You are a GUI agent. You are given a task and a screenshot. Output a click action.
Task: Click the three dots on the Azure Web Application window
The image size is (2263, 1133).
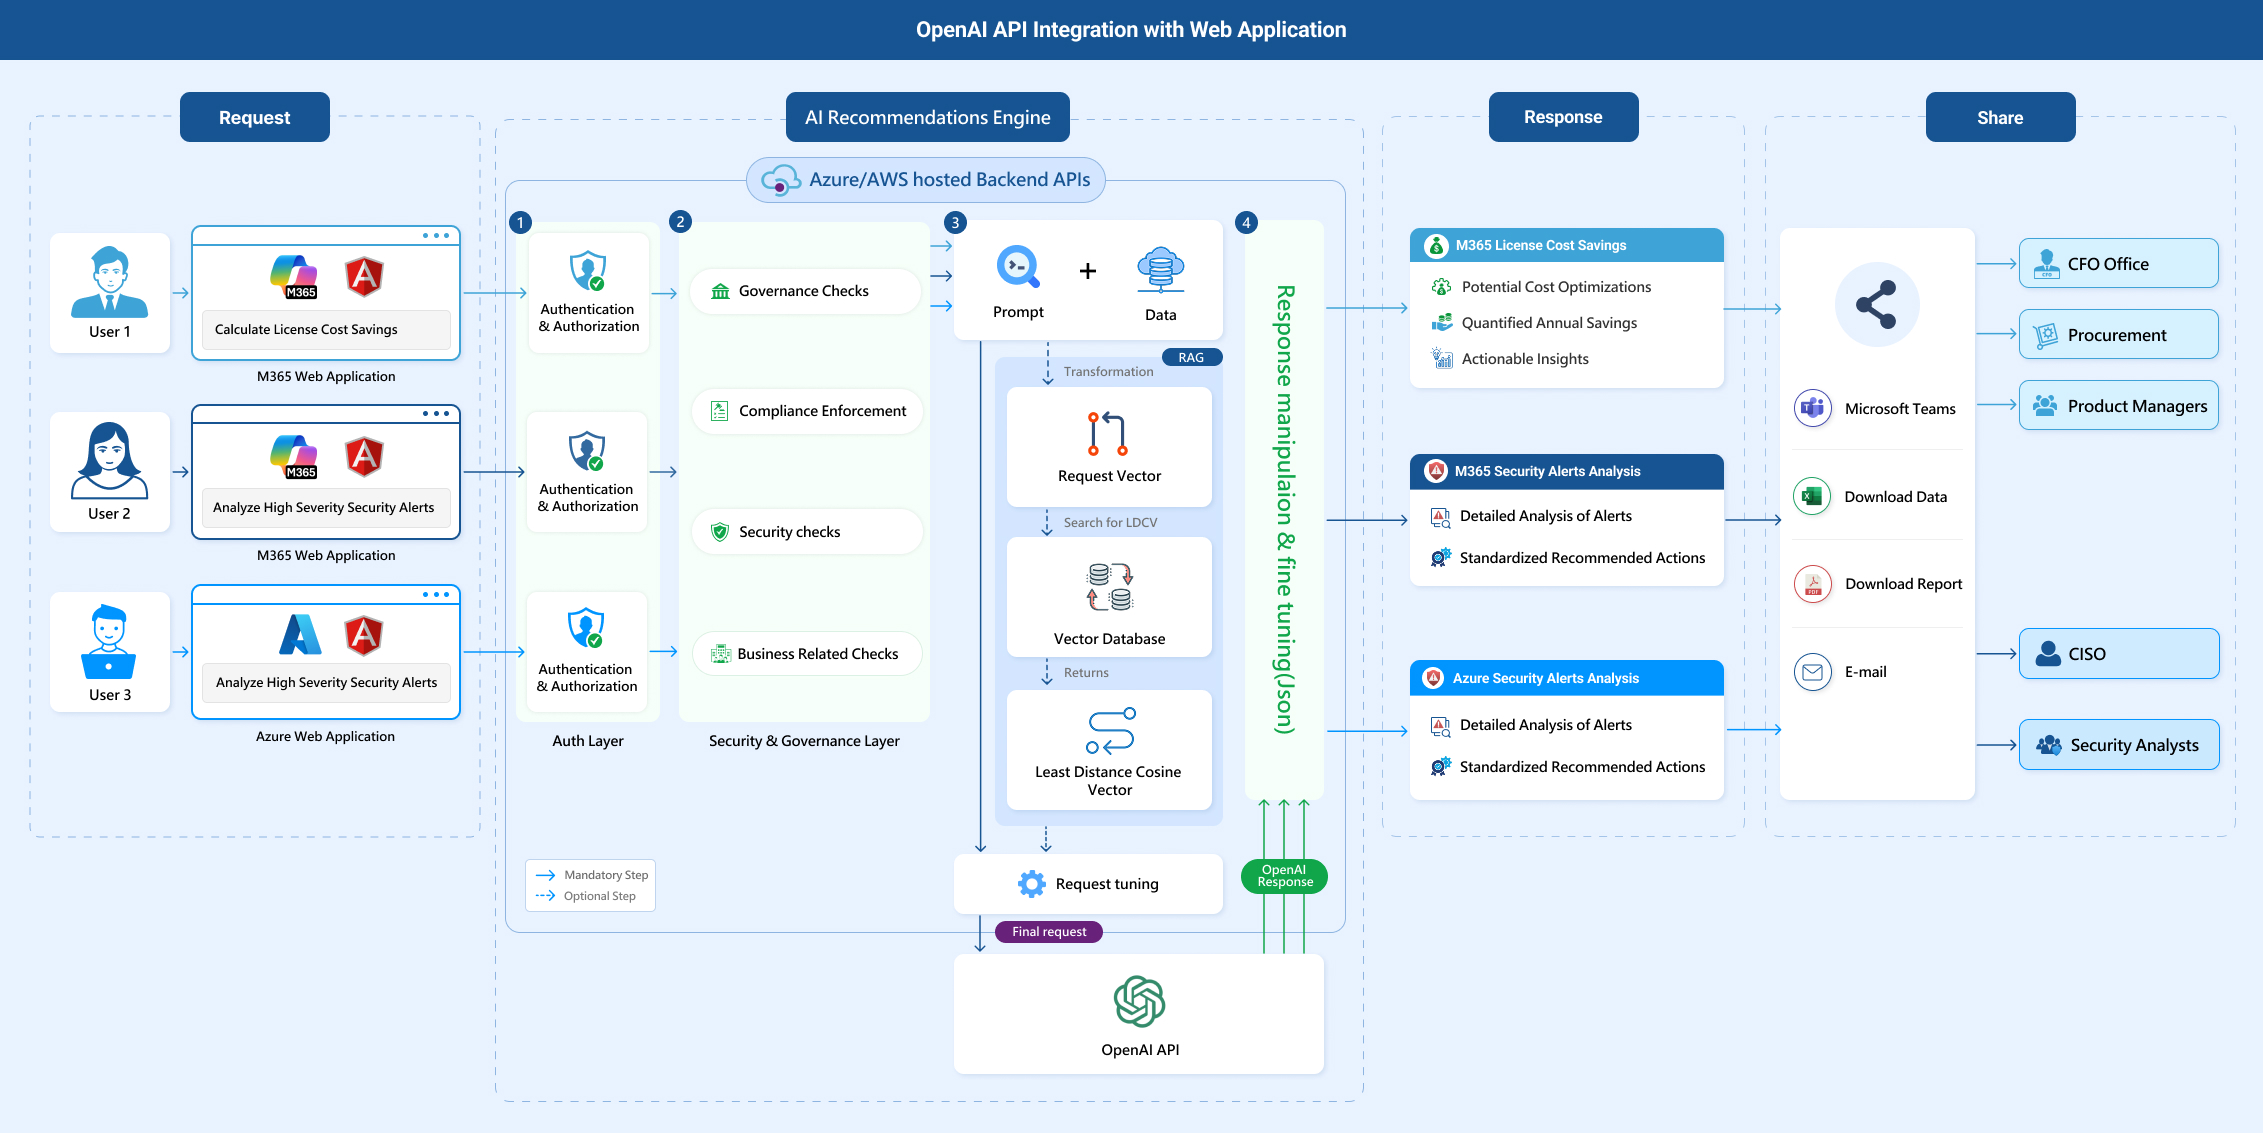pos(436,594)
